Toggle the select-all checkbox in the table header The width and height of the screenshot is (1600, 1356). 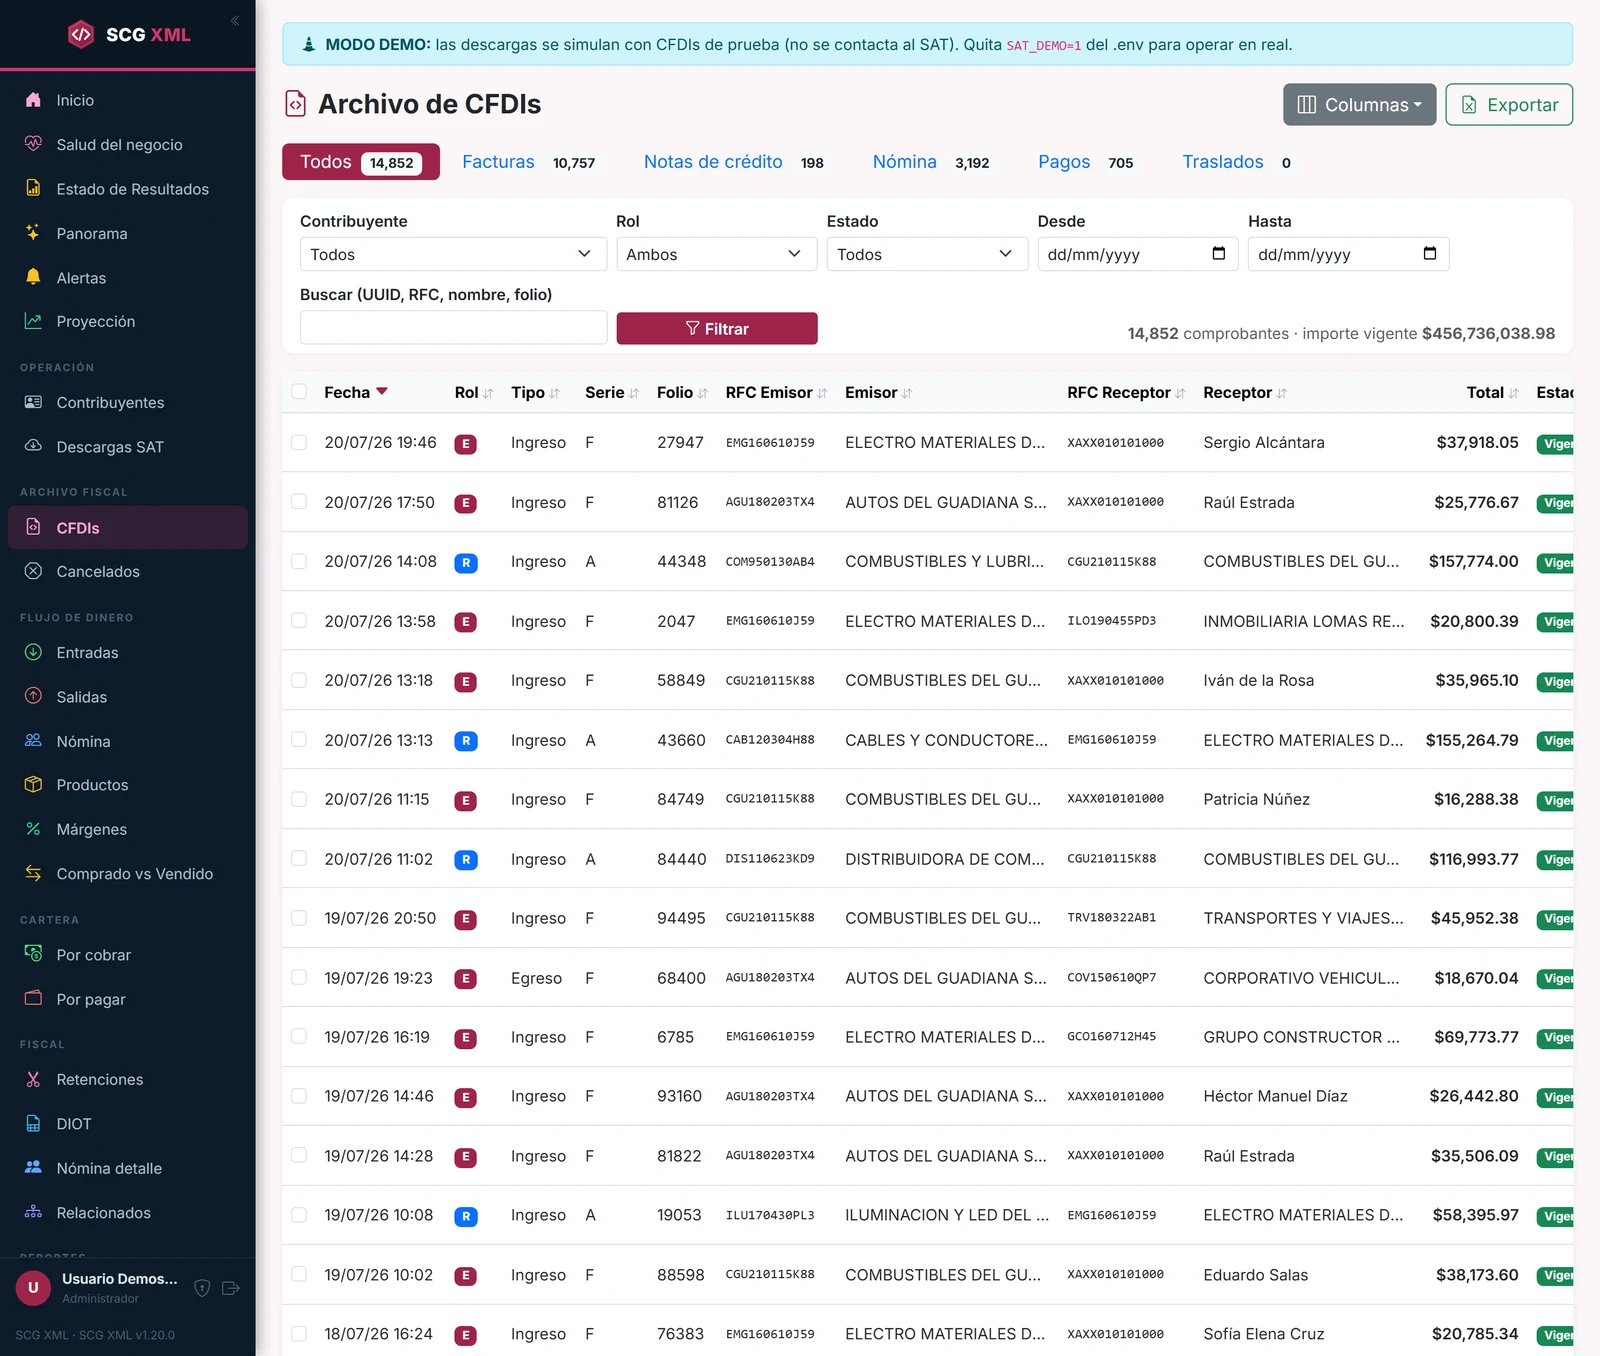[299, 392]
